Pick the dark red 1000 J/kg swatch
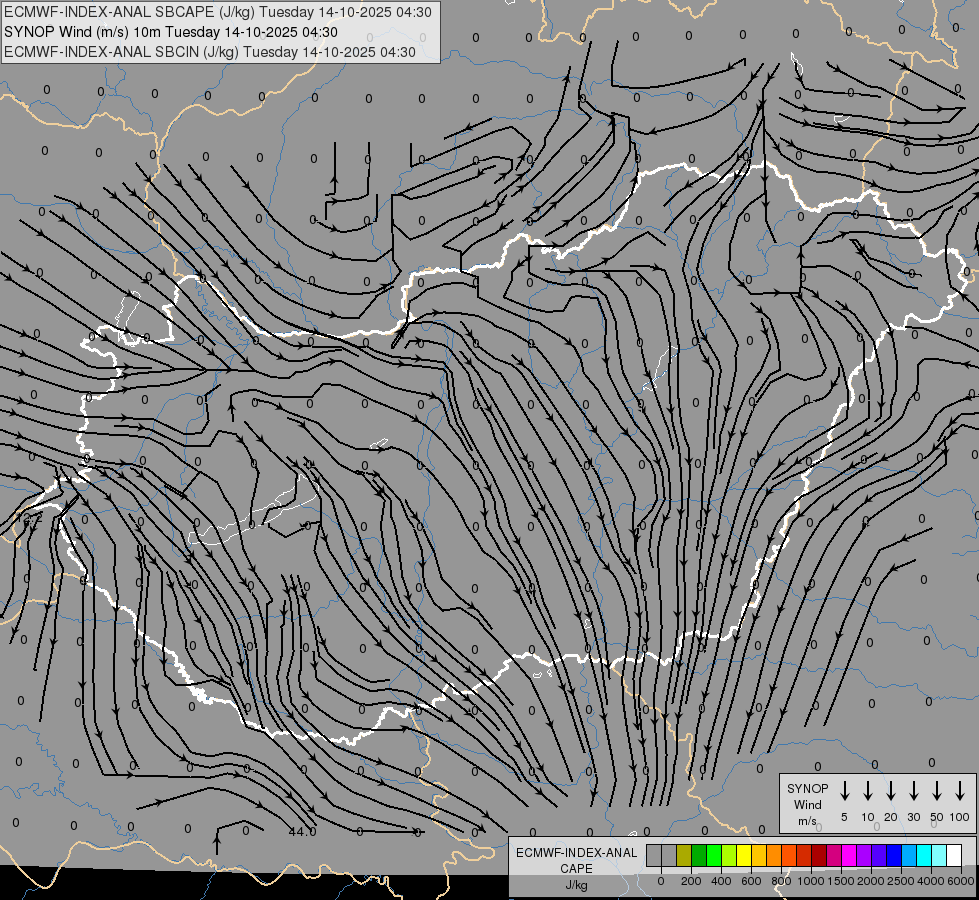 [x=819, y=855]
